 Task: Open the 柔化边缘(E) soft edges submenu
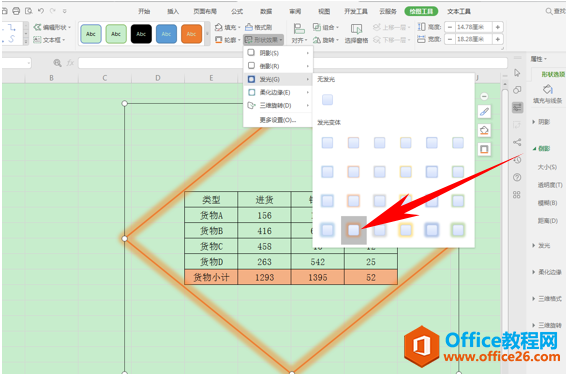278,92
